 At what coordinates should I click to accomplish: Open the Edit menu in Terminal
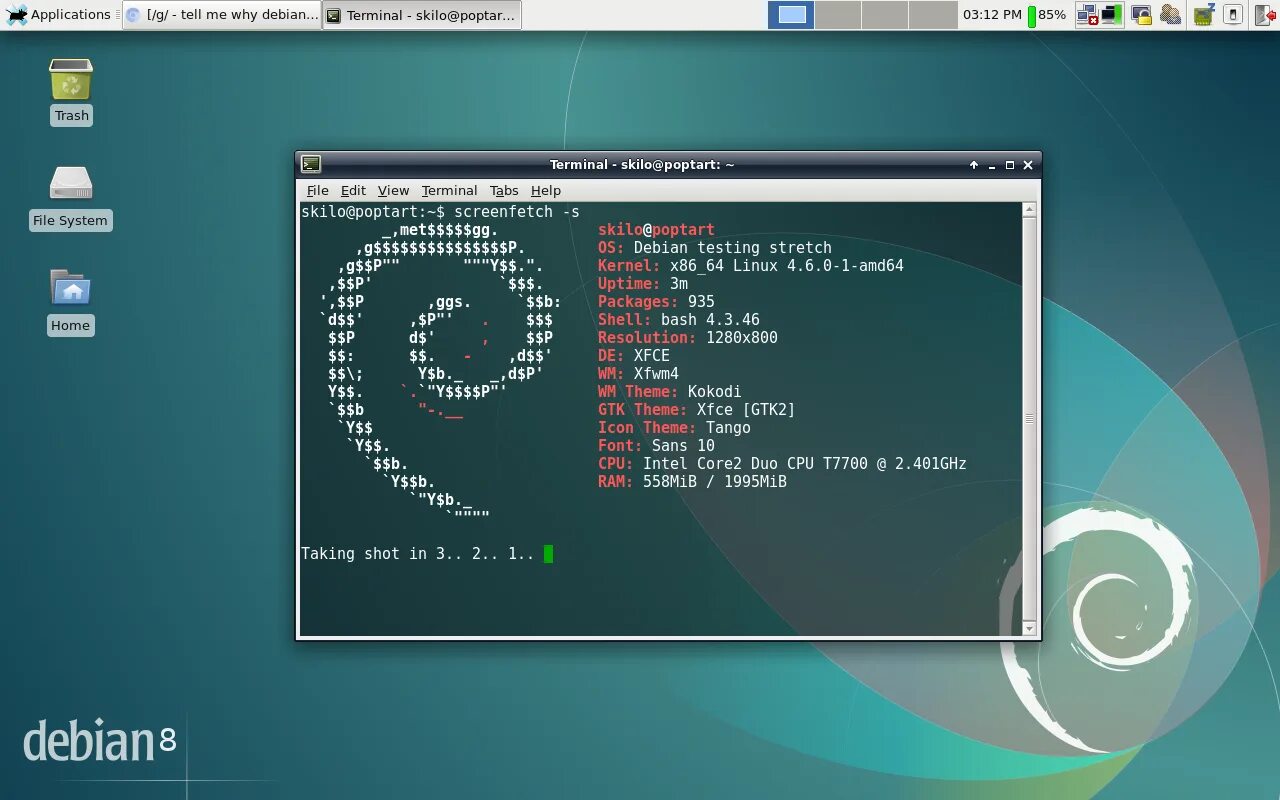[x=353, y=190]
